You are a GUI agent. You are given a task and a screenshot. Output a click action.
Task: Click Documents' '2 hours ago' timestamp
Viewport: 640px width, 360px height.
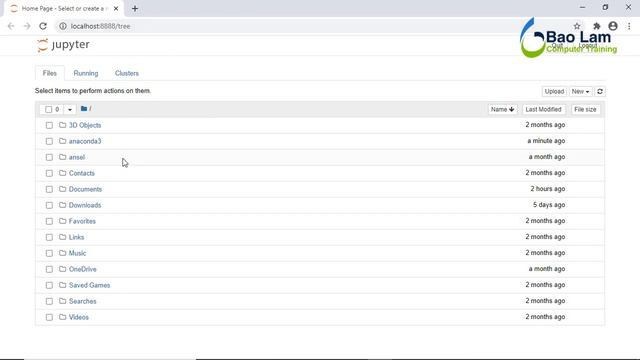click(x=548, y=189)
